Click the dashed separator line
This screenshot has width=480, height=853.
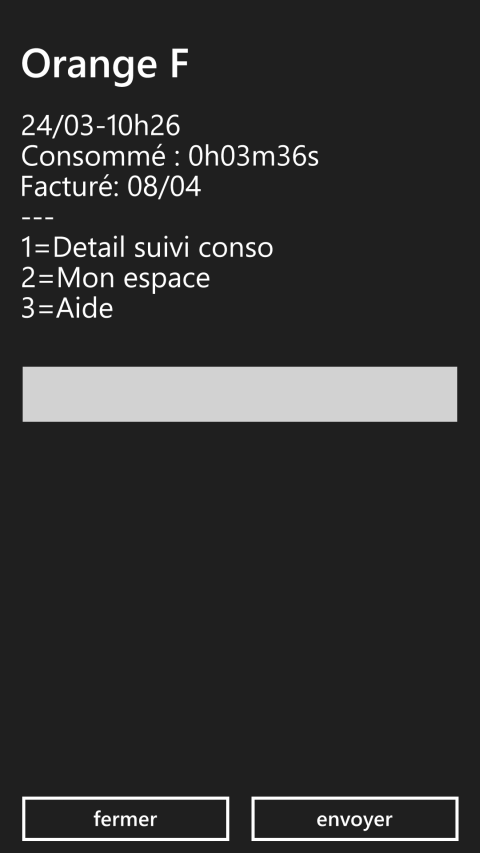pyautogui.click(x=38, y=218)
